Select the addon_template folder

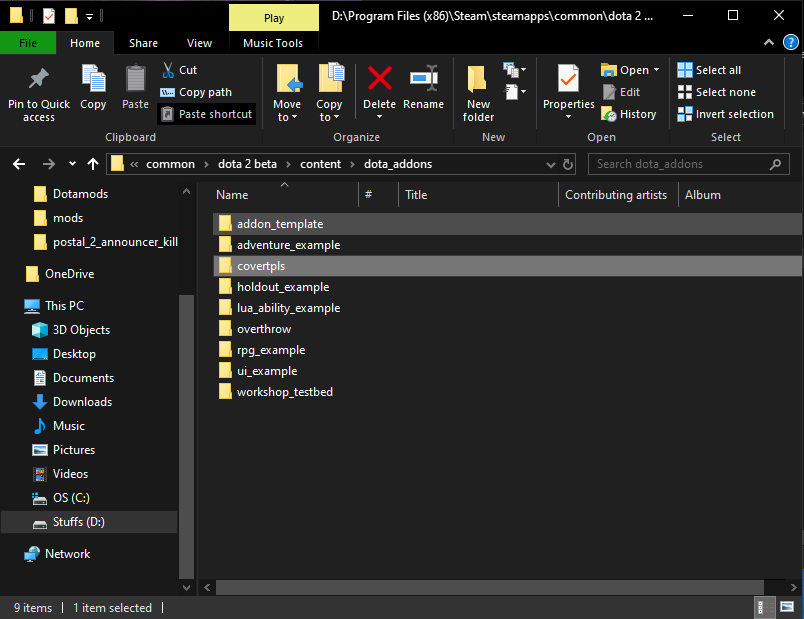(x=507, y=224)
